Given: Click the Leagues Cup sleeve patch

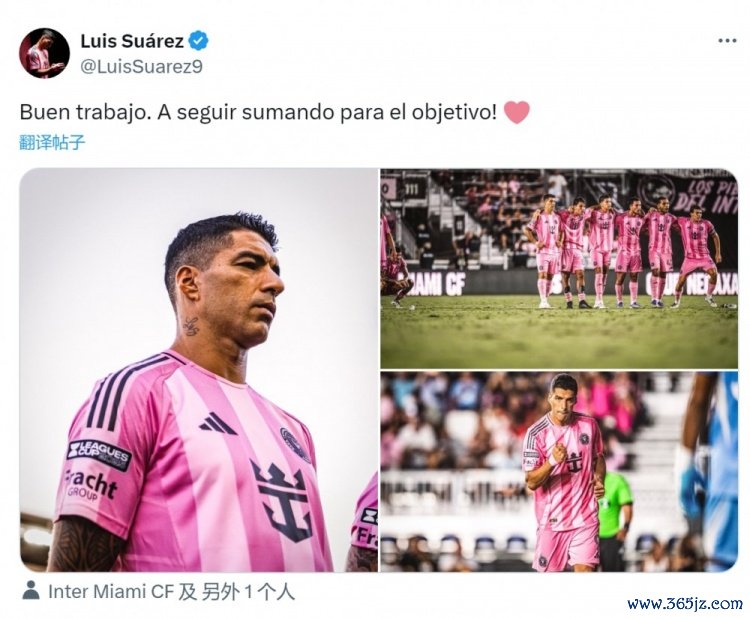Looking at the screenshot, I should (99, 454).
